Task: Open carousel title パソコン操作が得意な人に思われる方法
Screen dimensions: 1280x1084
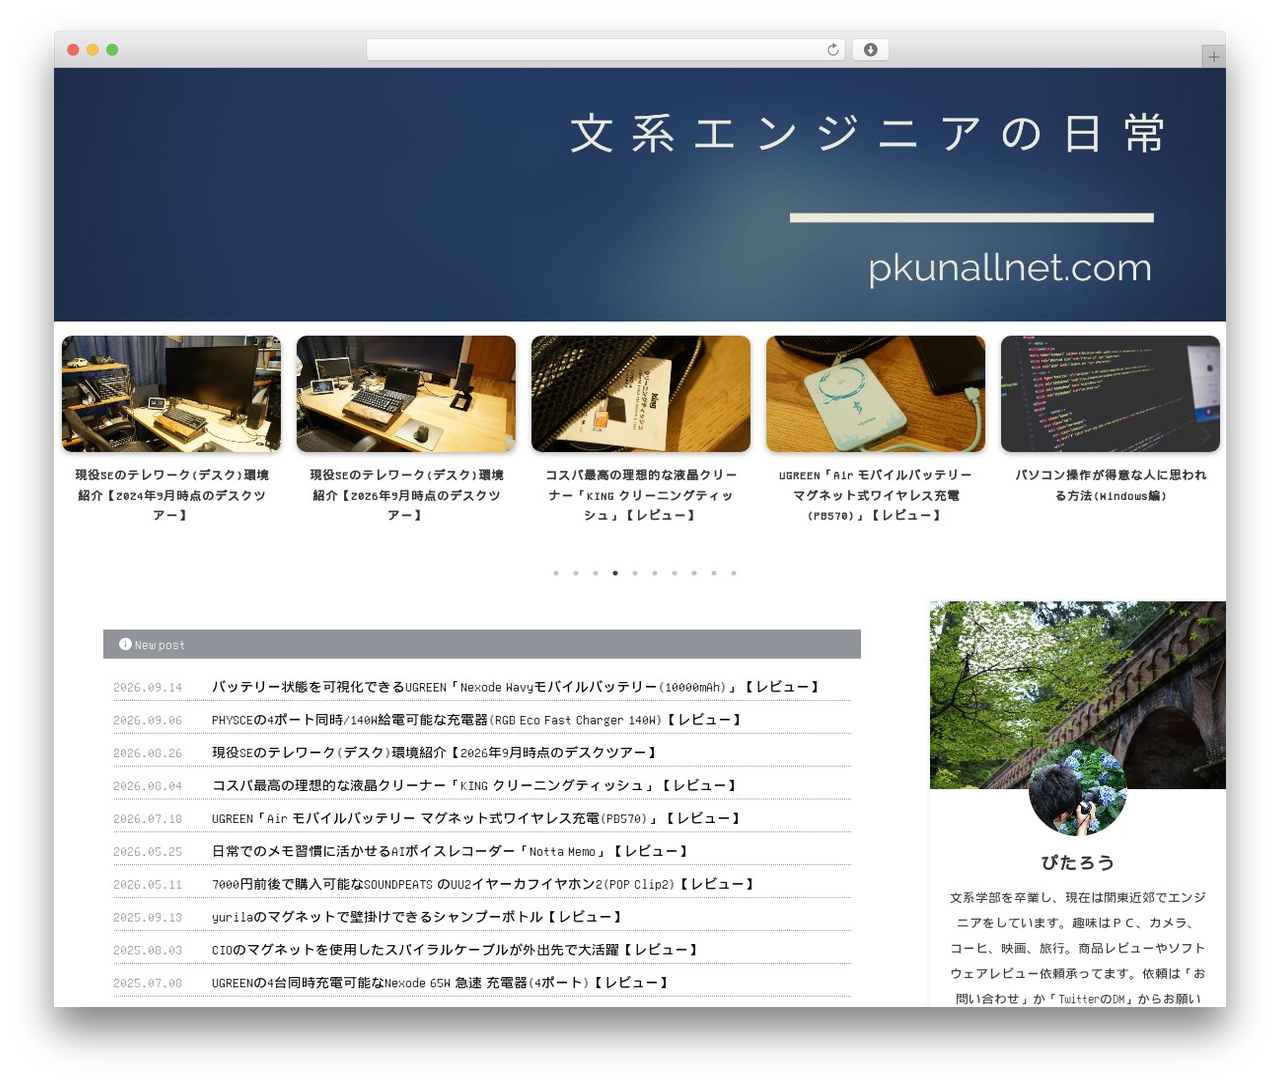Action: (1110, 485)
